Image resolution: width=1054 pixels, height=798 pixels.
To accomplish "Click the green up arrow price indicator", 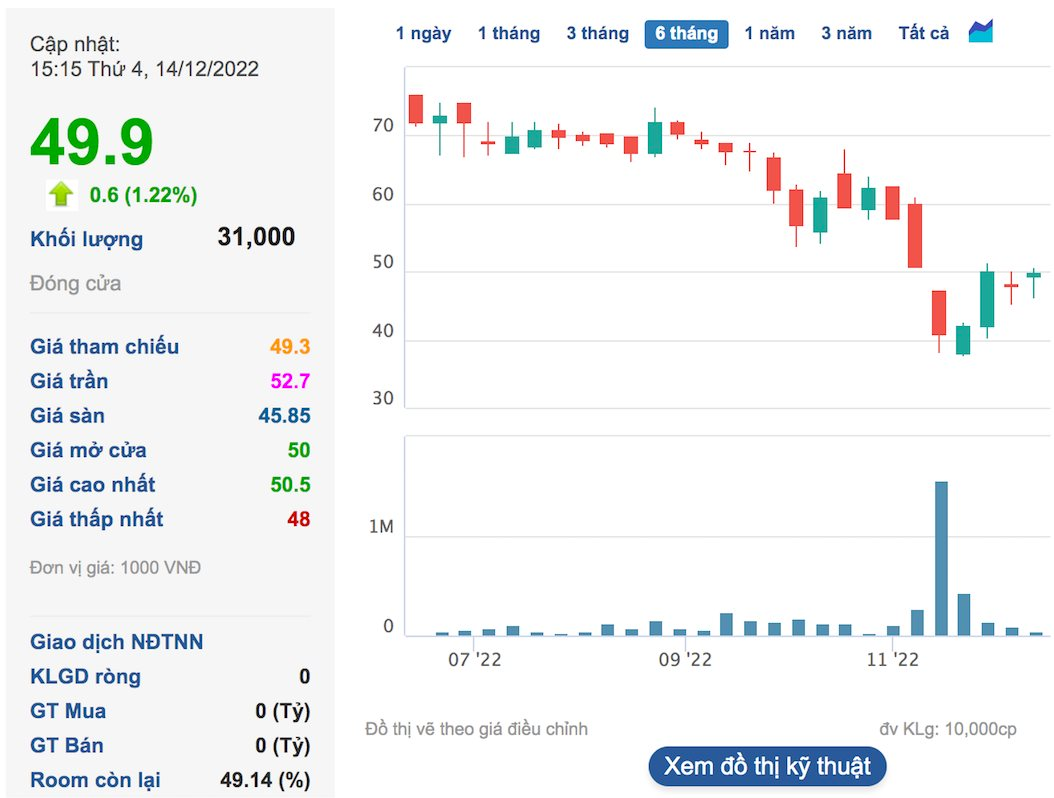I will [62, 194].
